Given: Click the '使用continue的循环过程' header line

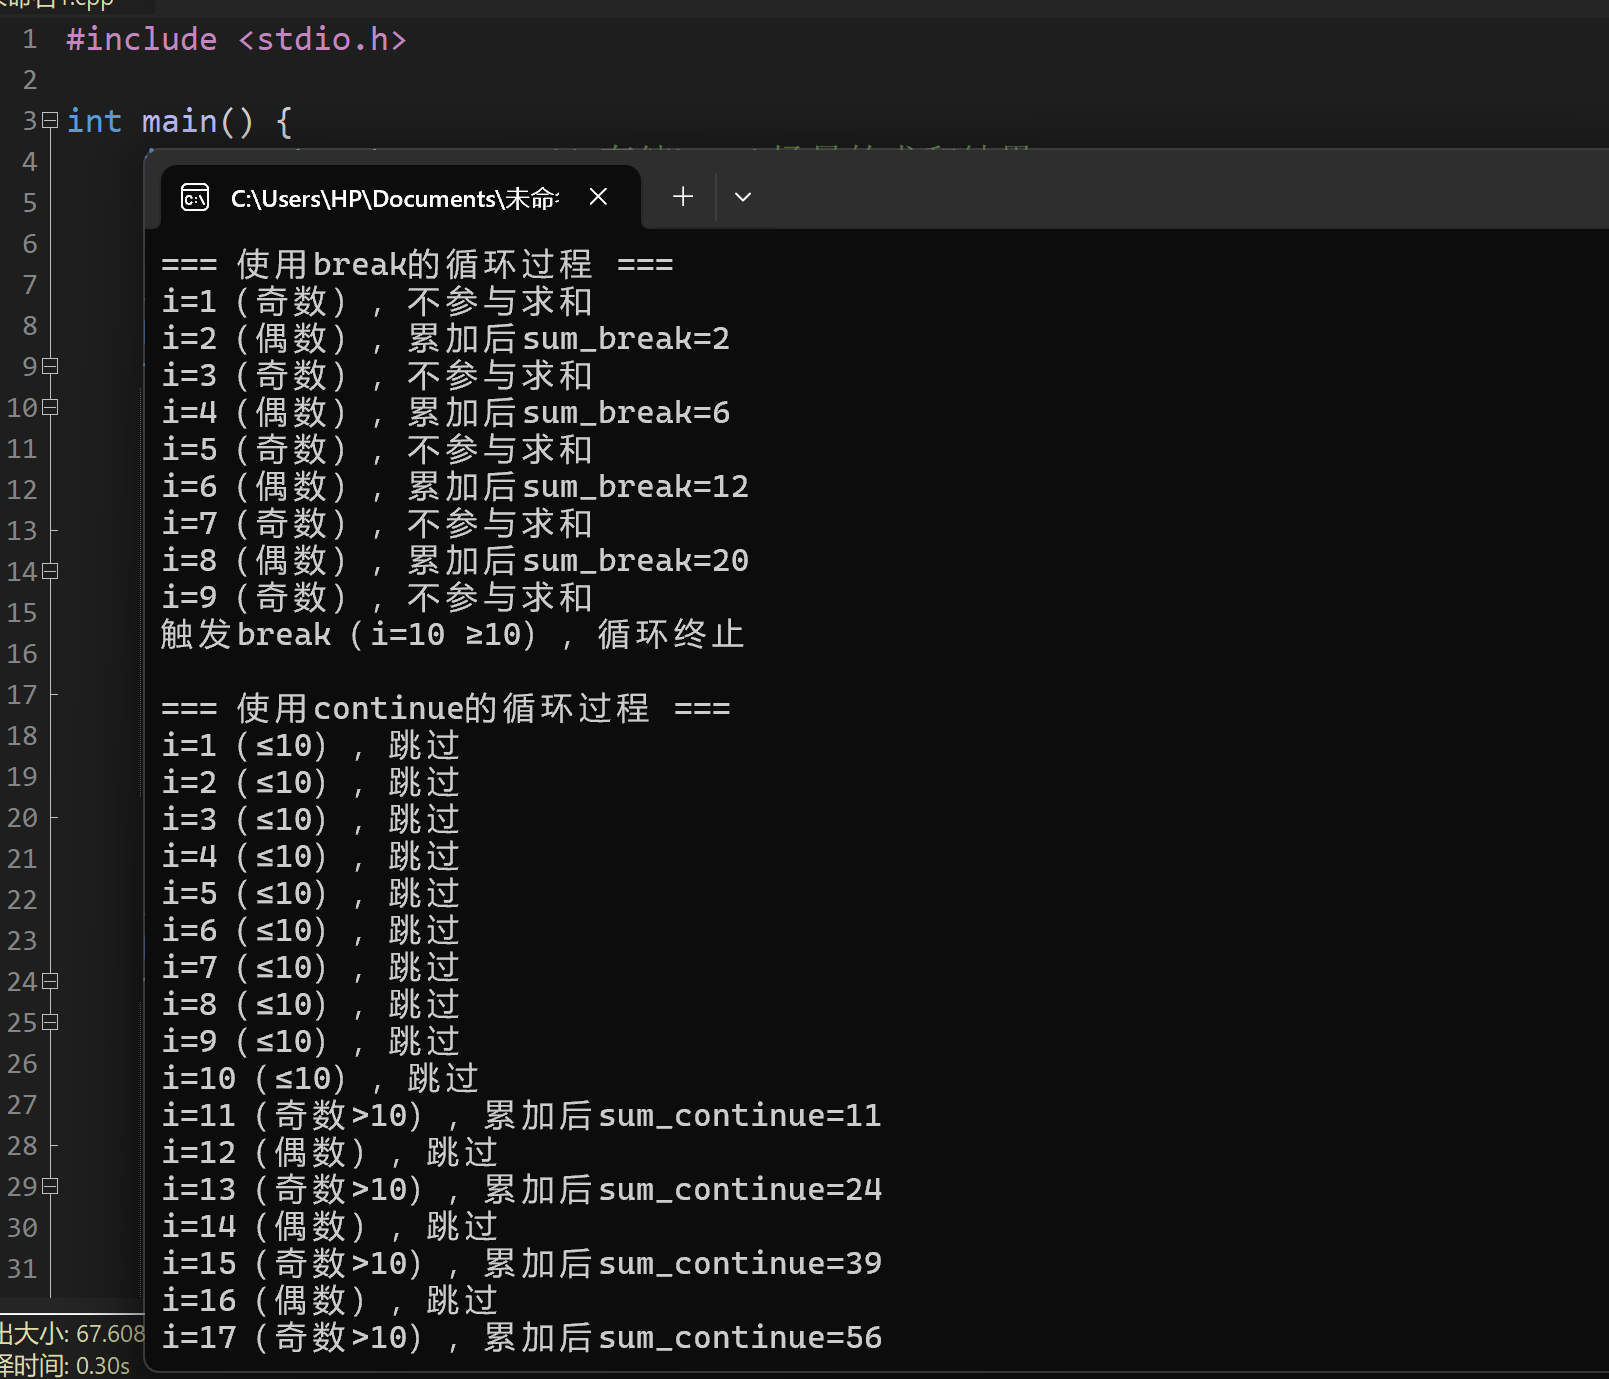Looking at the screenshot, I should (x=446, y=709).
